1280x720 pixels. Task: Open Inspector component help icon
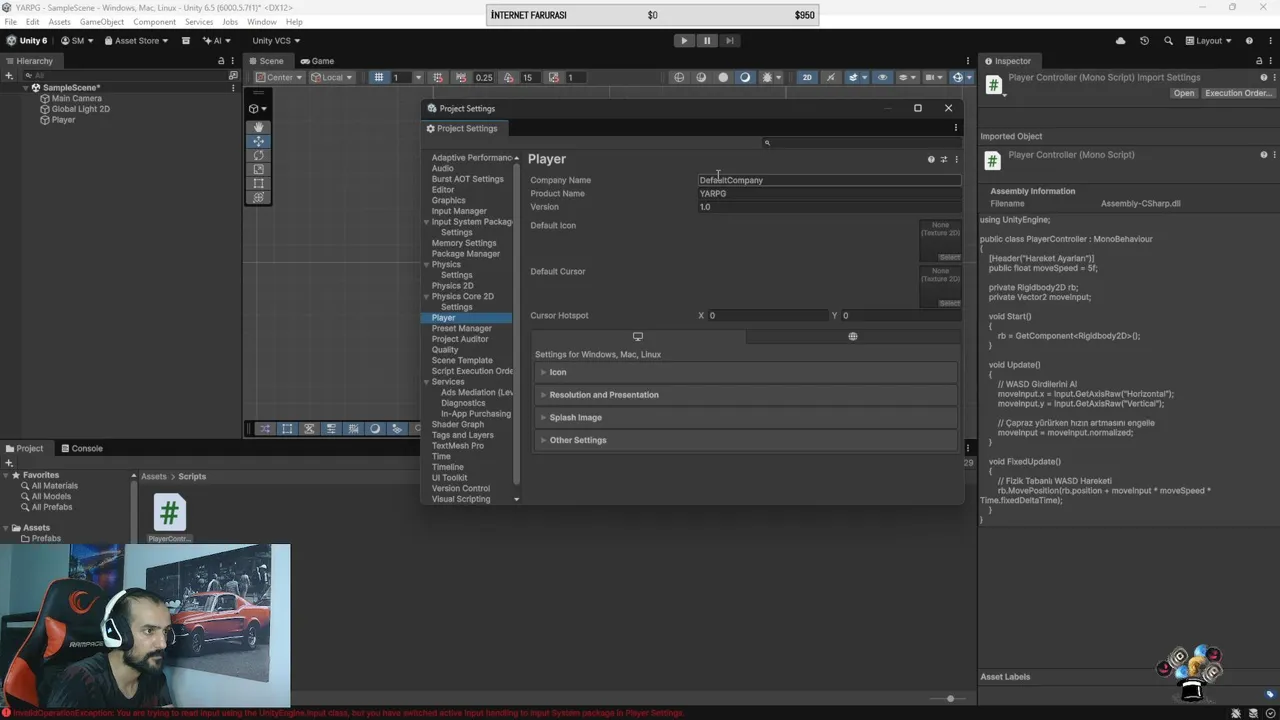coord(1263,155)
